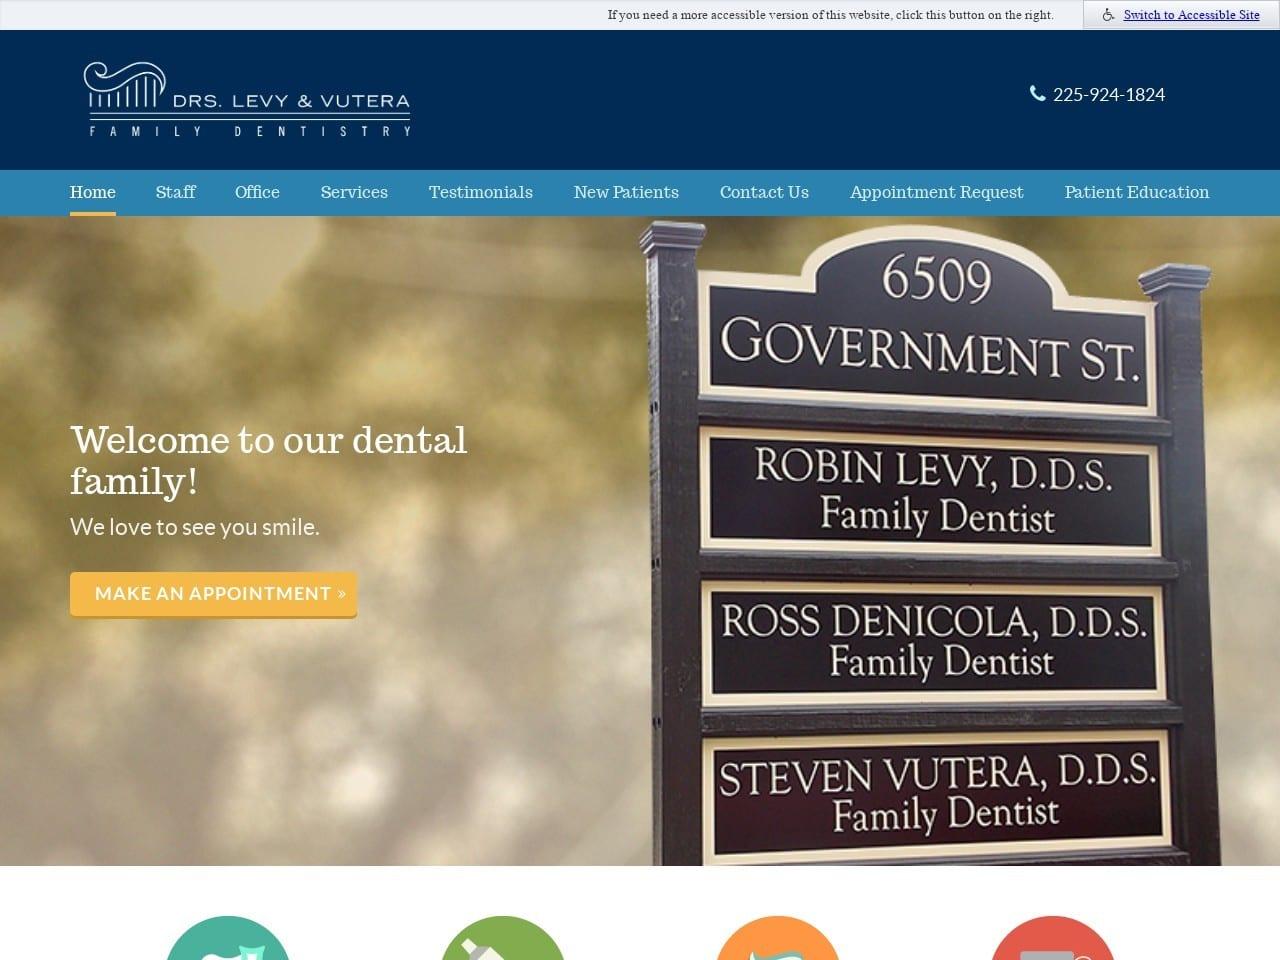Open the Home tab
The height and width of the screenshot is (960, 1280).
click(93, 192)
